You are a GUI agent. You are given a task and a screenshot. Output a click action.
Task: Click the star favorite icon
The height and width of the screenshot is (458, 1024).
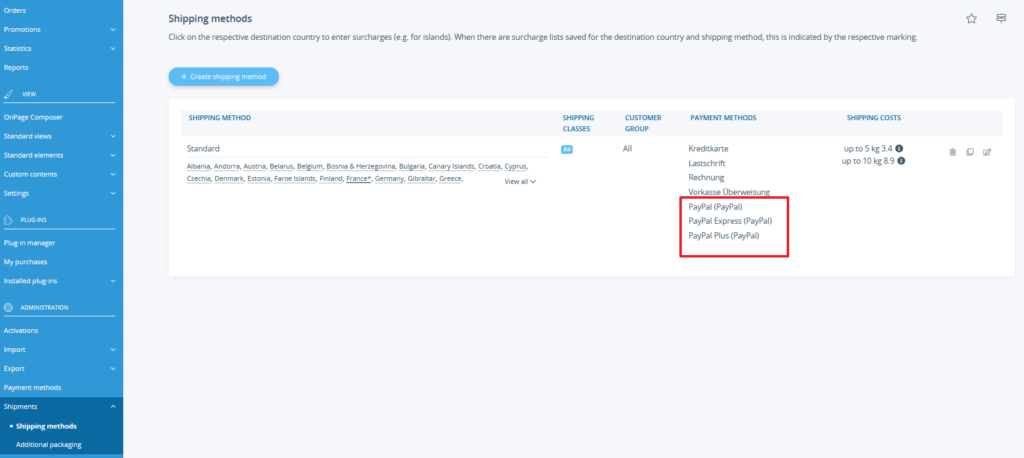coord(971,18)
